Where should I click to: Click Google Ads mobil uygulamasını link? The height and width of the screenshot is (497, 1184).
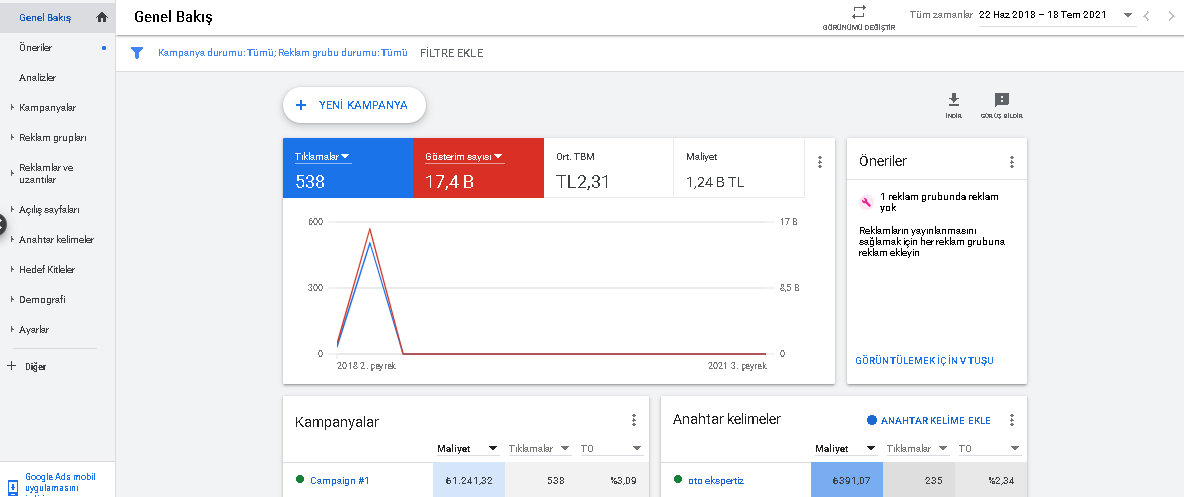pos(60,483)
